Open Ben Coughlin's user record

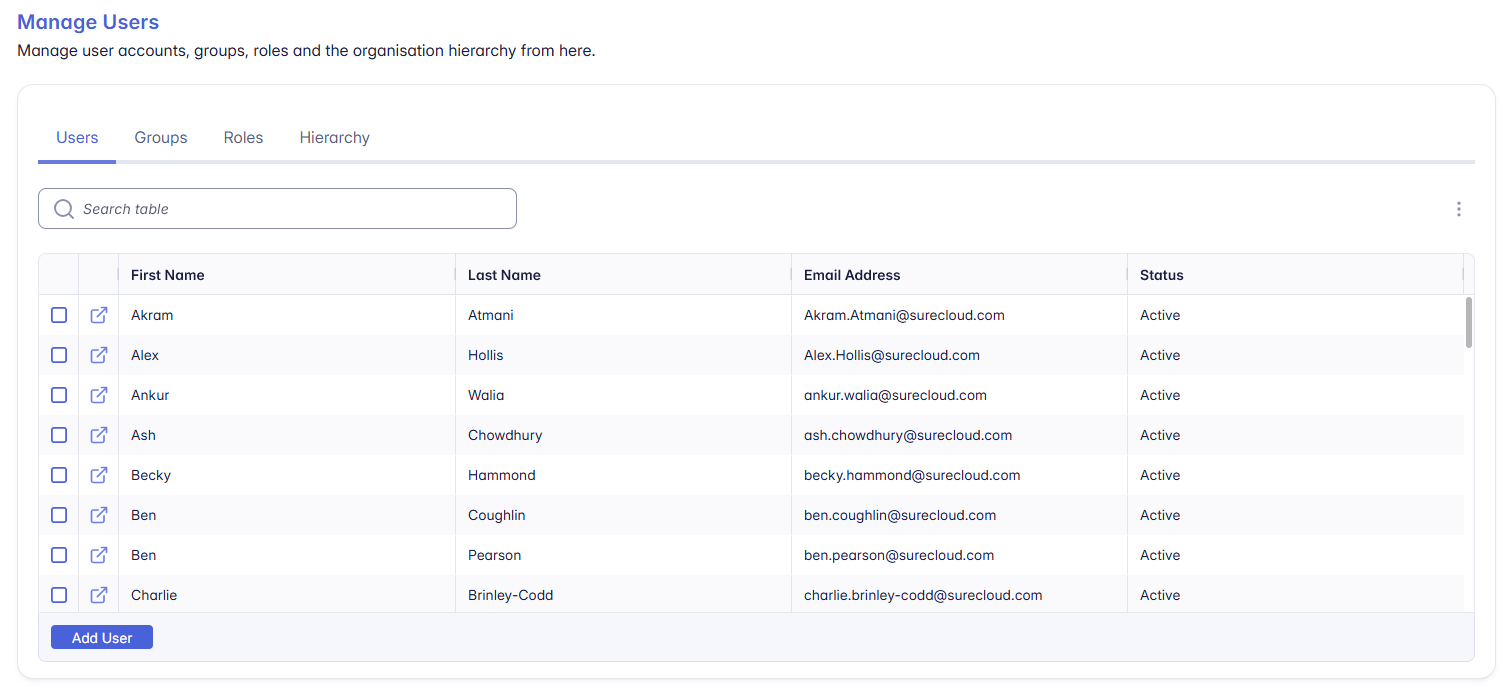click(x=98, y=514)
